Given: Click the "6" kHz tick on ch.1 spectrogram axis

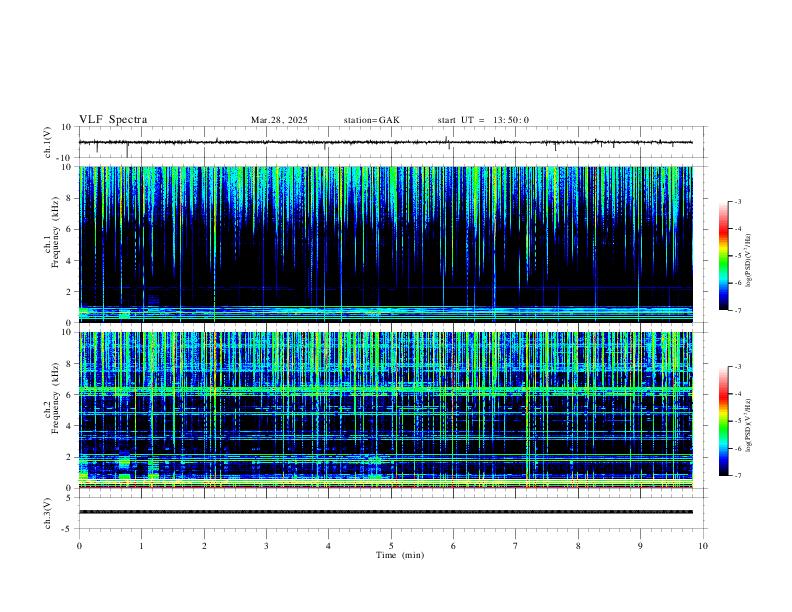Looking at the screenshot, I should [70, 229].
